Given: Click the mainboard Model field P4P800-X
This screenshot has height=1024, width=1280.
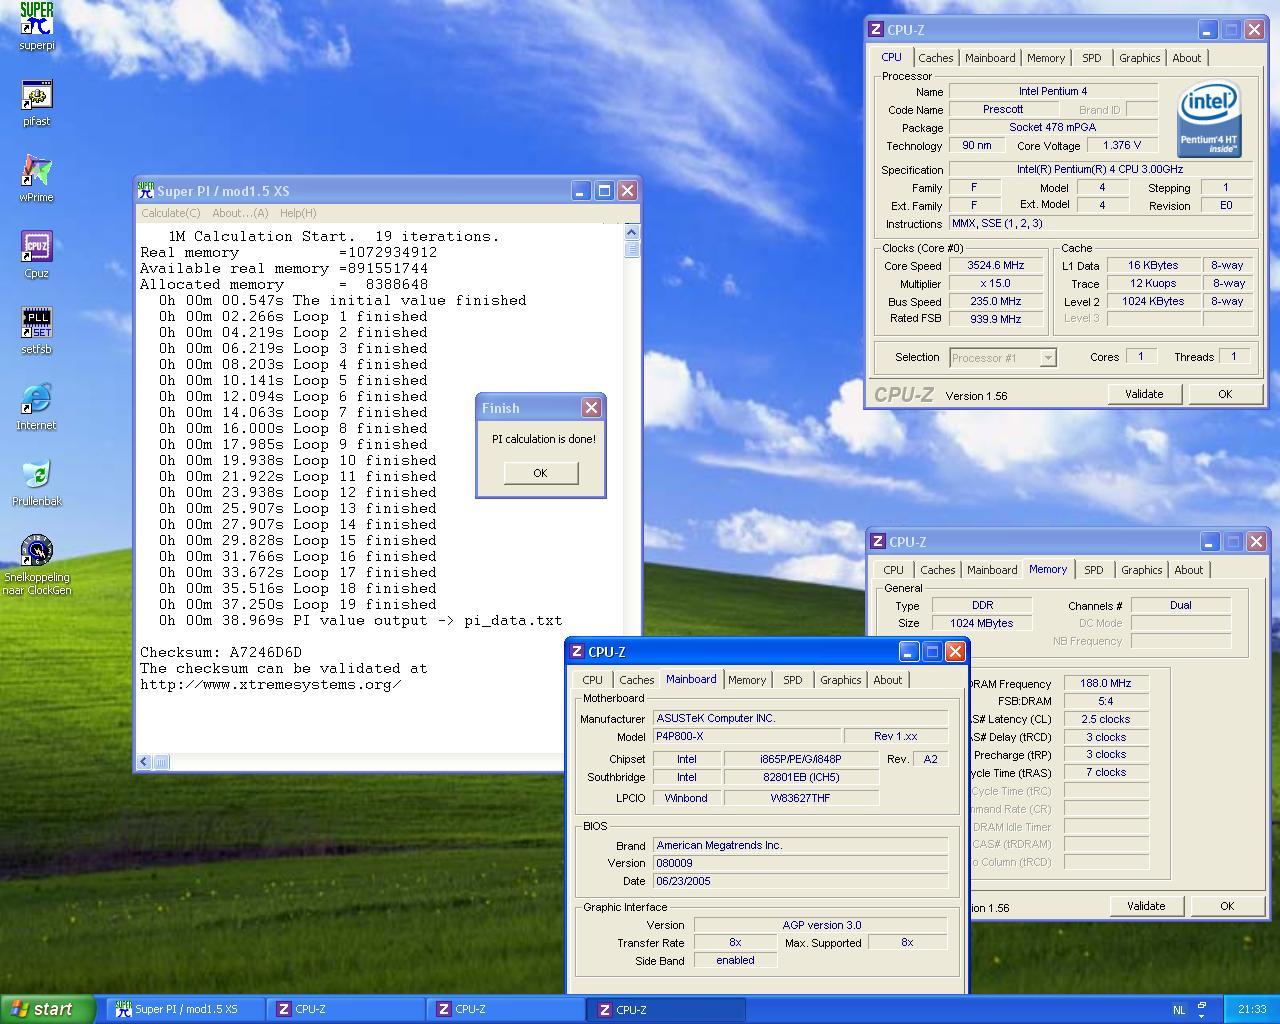Looking at the screenshot, I should coord(747,736).
